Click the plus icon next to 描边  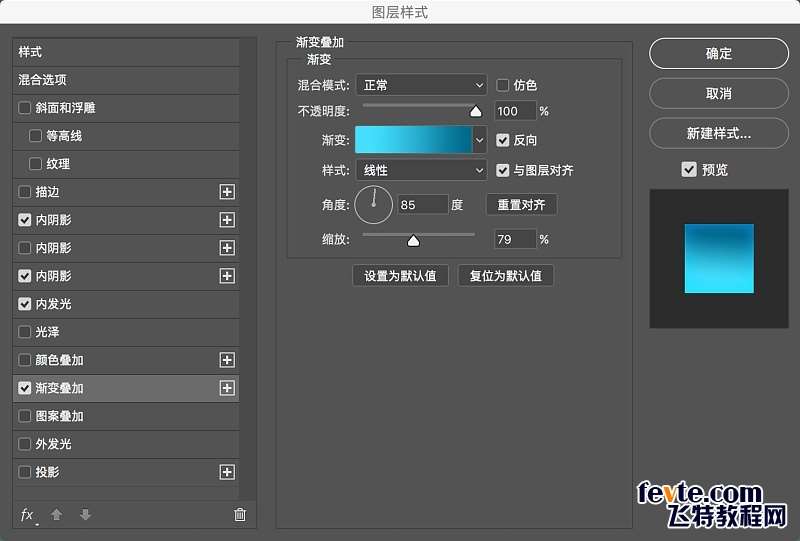point(227,192)
